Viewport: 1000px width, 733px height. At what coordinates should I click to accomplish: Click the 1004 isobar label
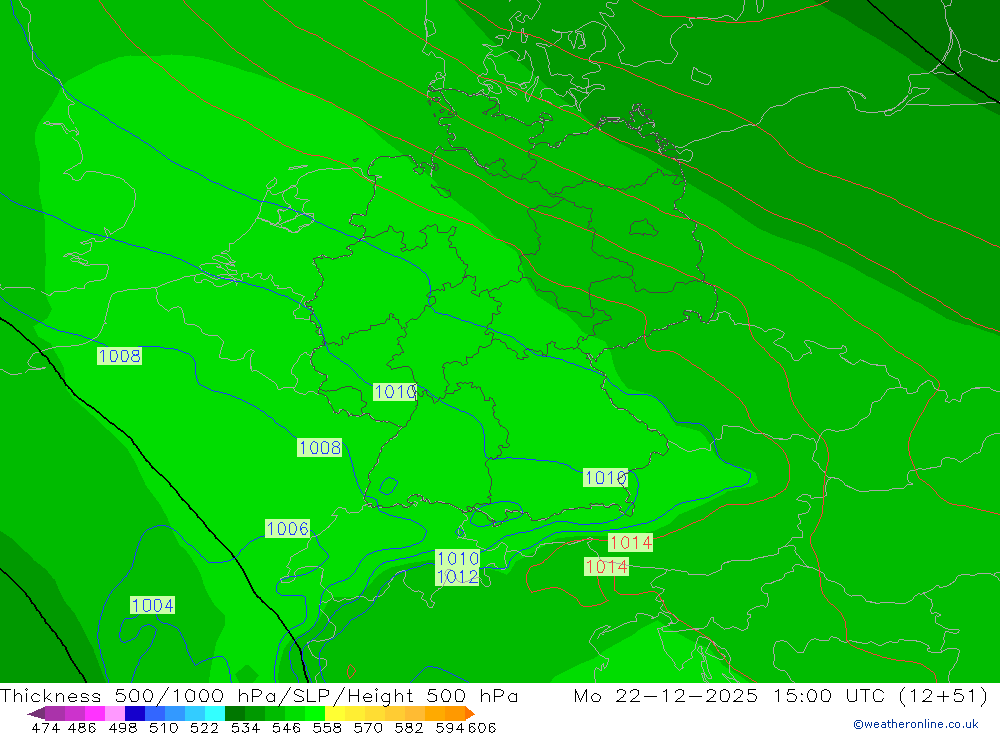(152, 605)
